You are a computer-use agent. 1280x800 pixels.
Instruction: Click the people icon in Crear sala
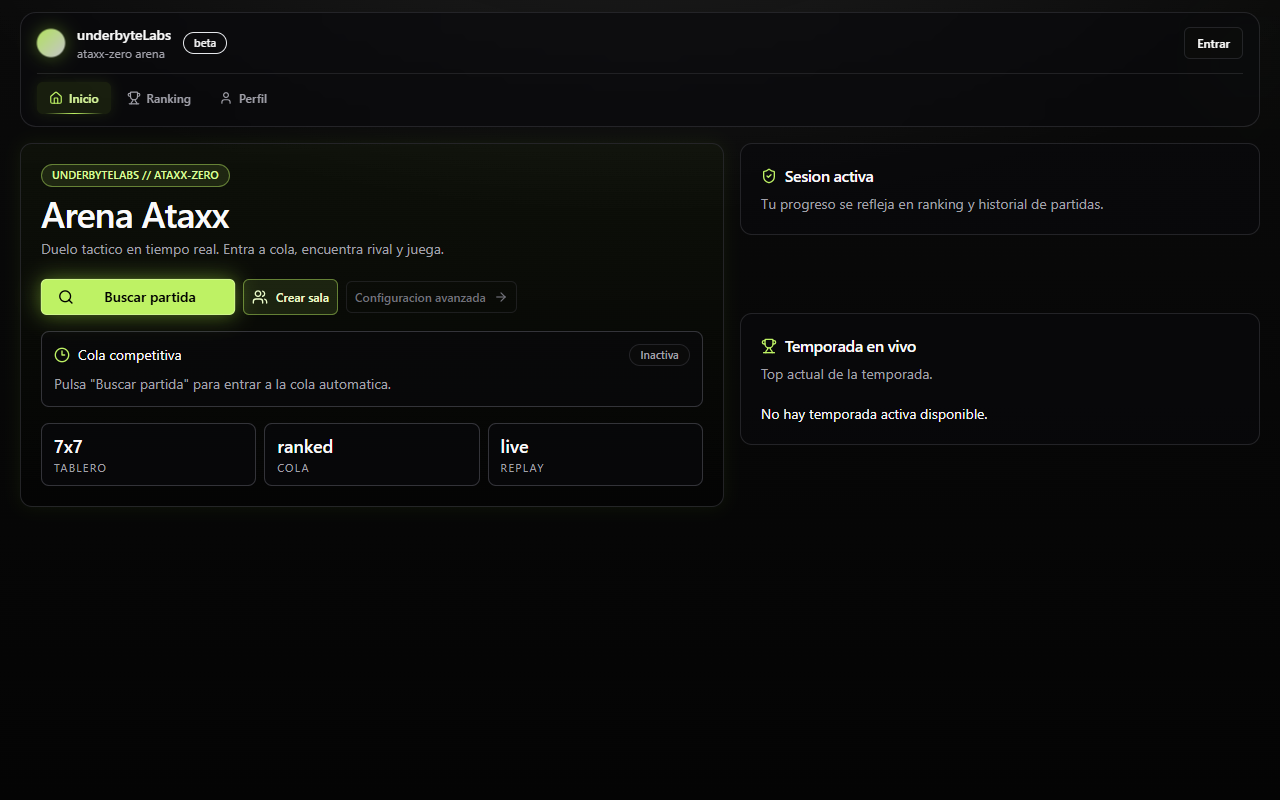[x=260, y=297]
